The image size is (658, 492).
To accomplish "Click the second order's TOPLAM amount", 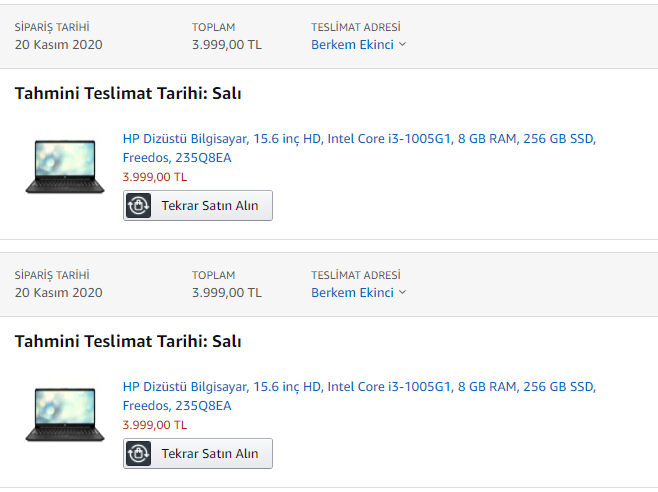I will pyautogui.click(x=227, y=293).
